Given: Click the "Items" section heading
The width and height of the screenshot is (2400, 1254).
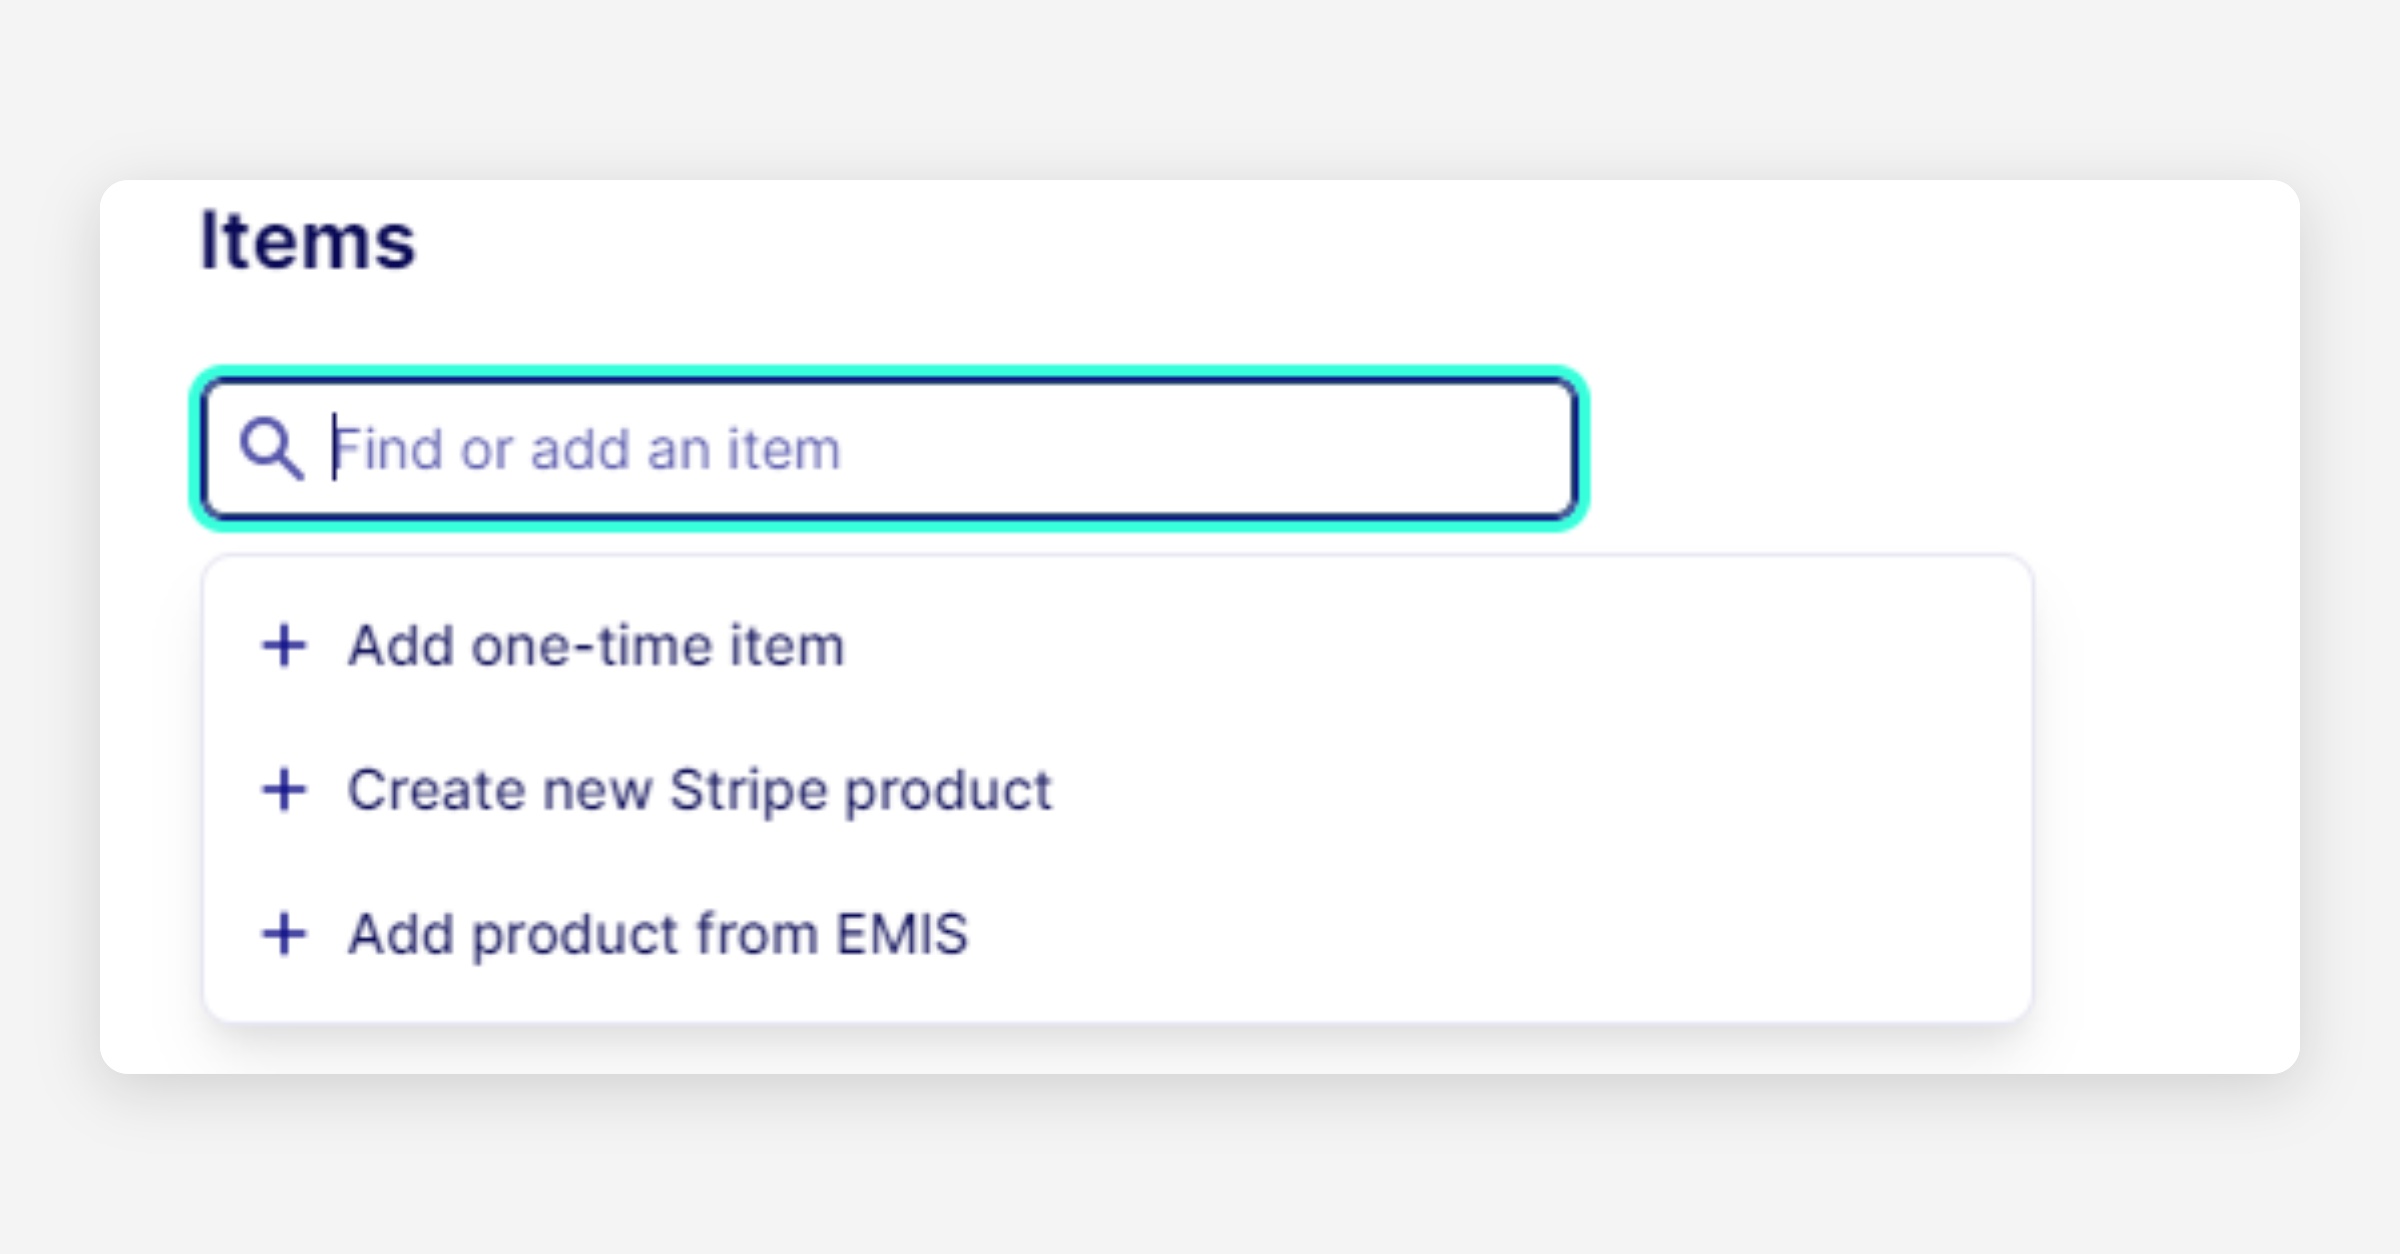Looking at the screenshot, I should tap(307, 241).
